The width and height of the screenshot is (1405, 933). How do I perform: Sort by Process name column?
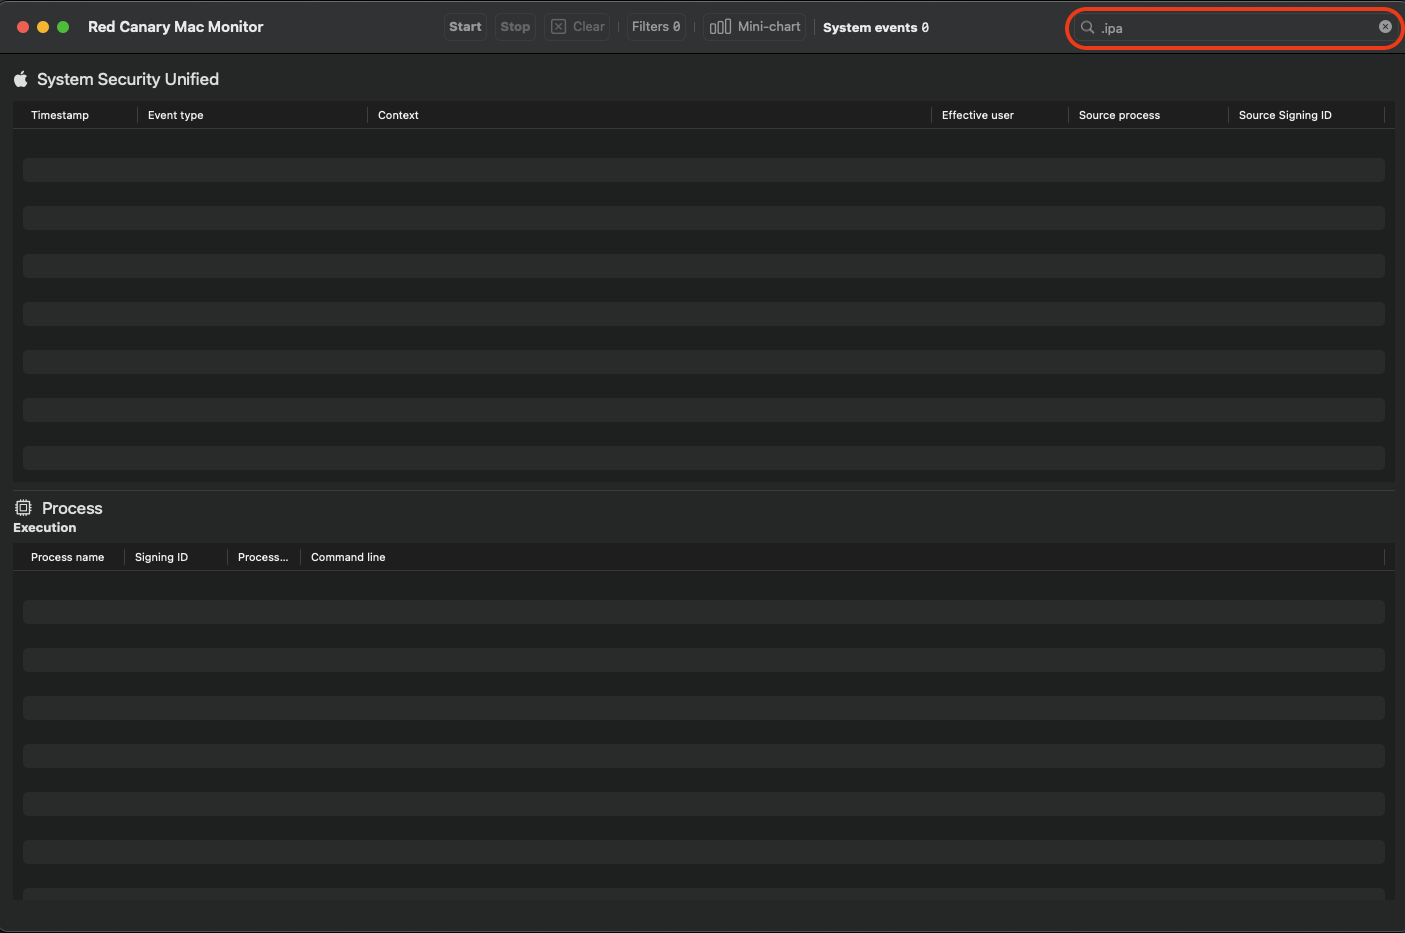[68, 557]
